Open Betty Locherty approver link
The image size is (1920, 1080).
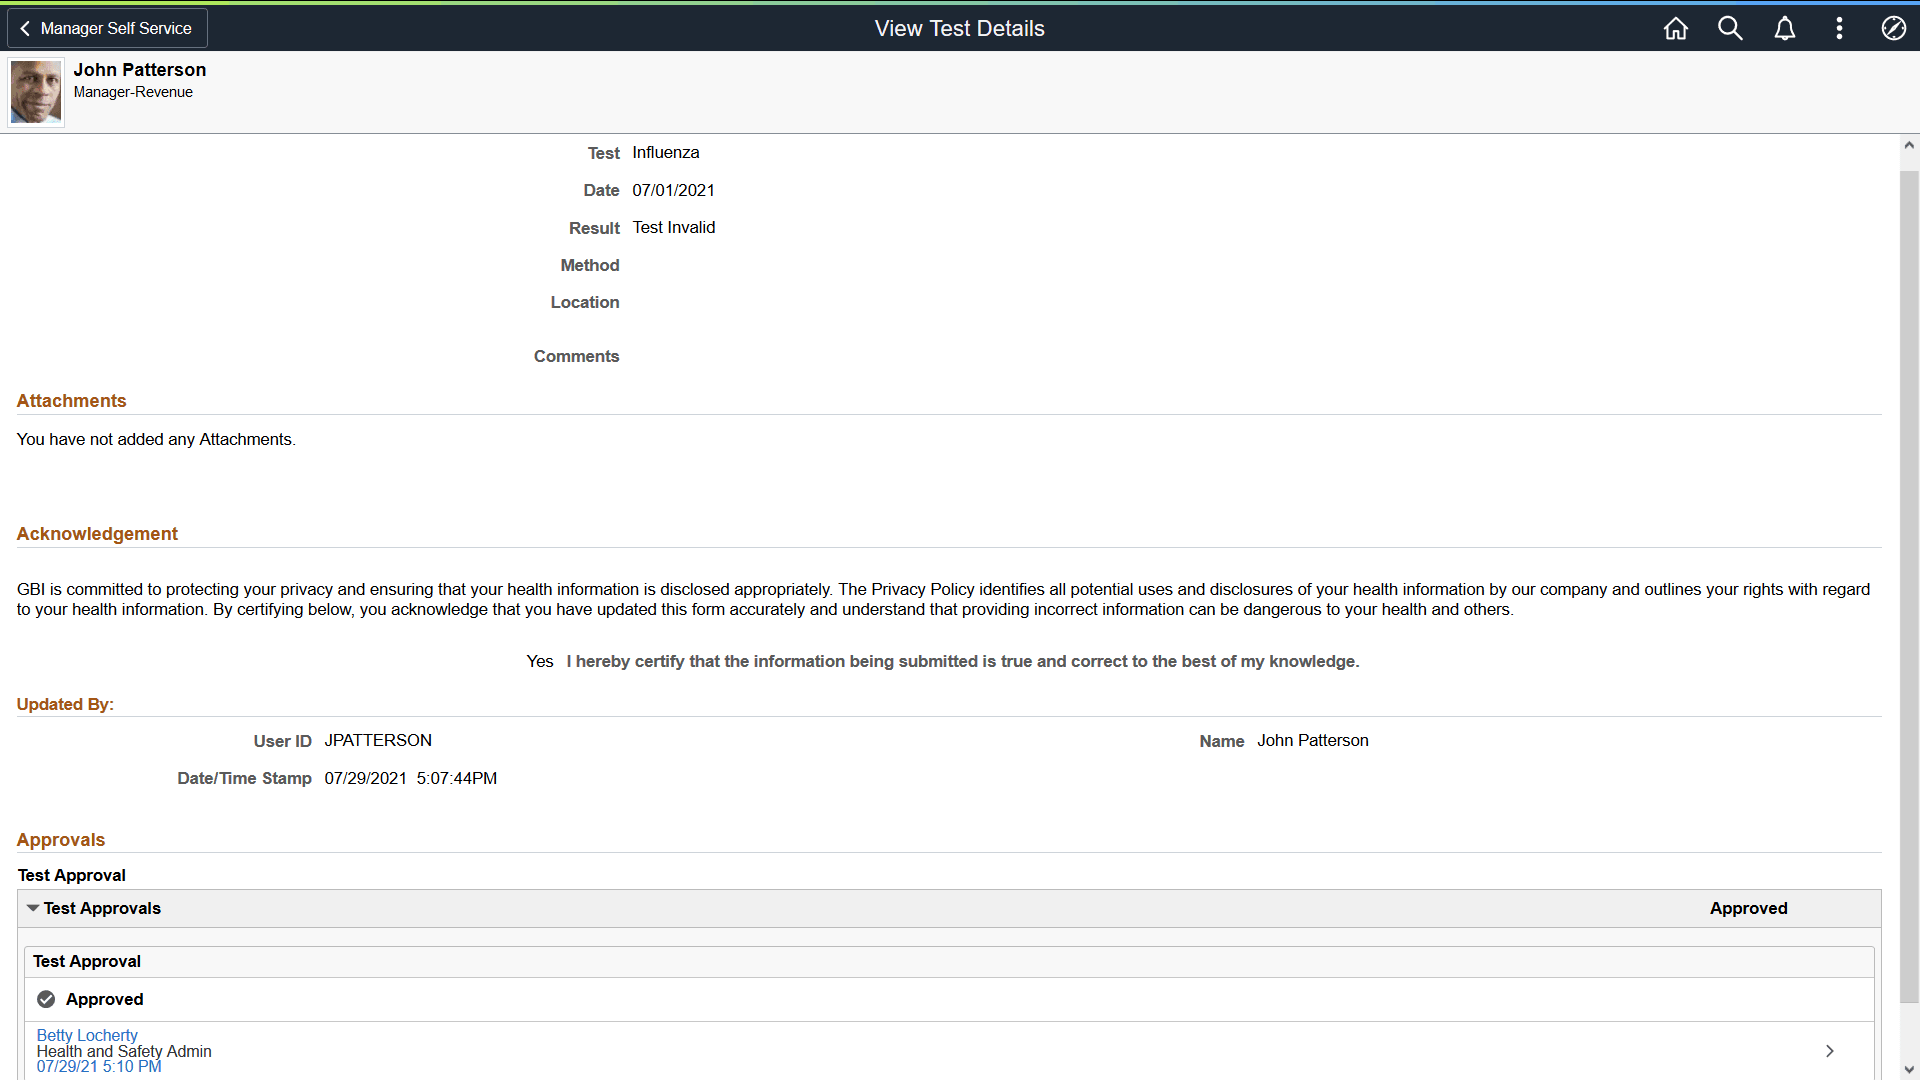[x=87, y=1035]
